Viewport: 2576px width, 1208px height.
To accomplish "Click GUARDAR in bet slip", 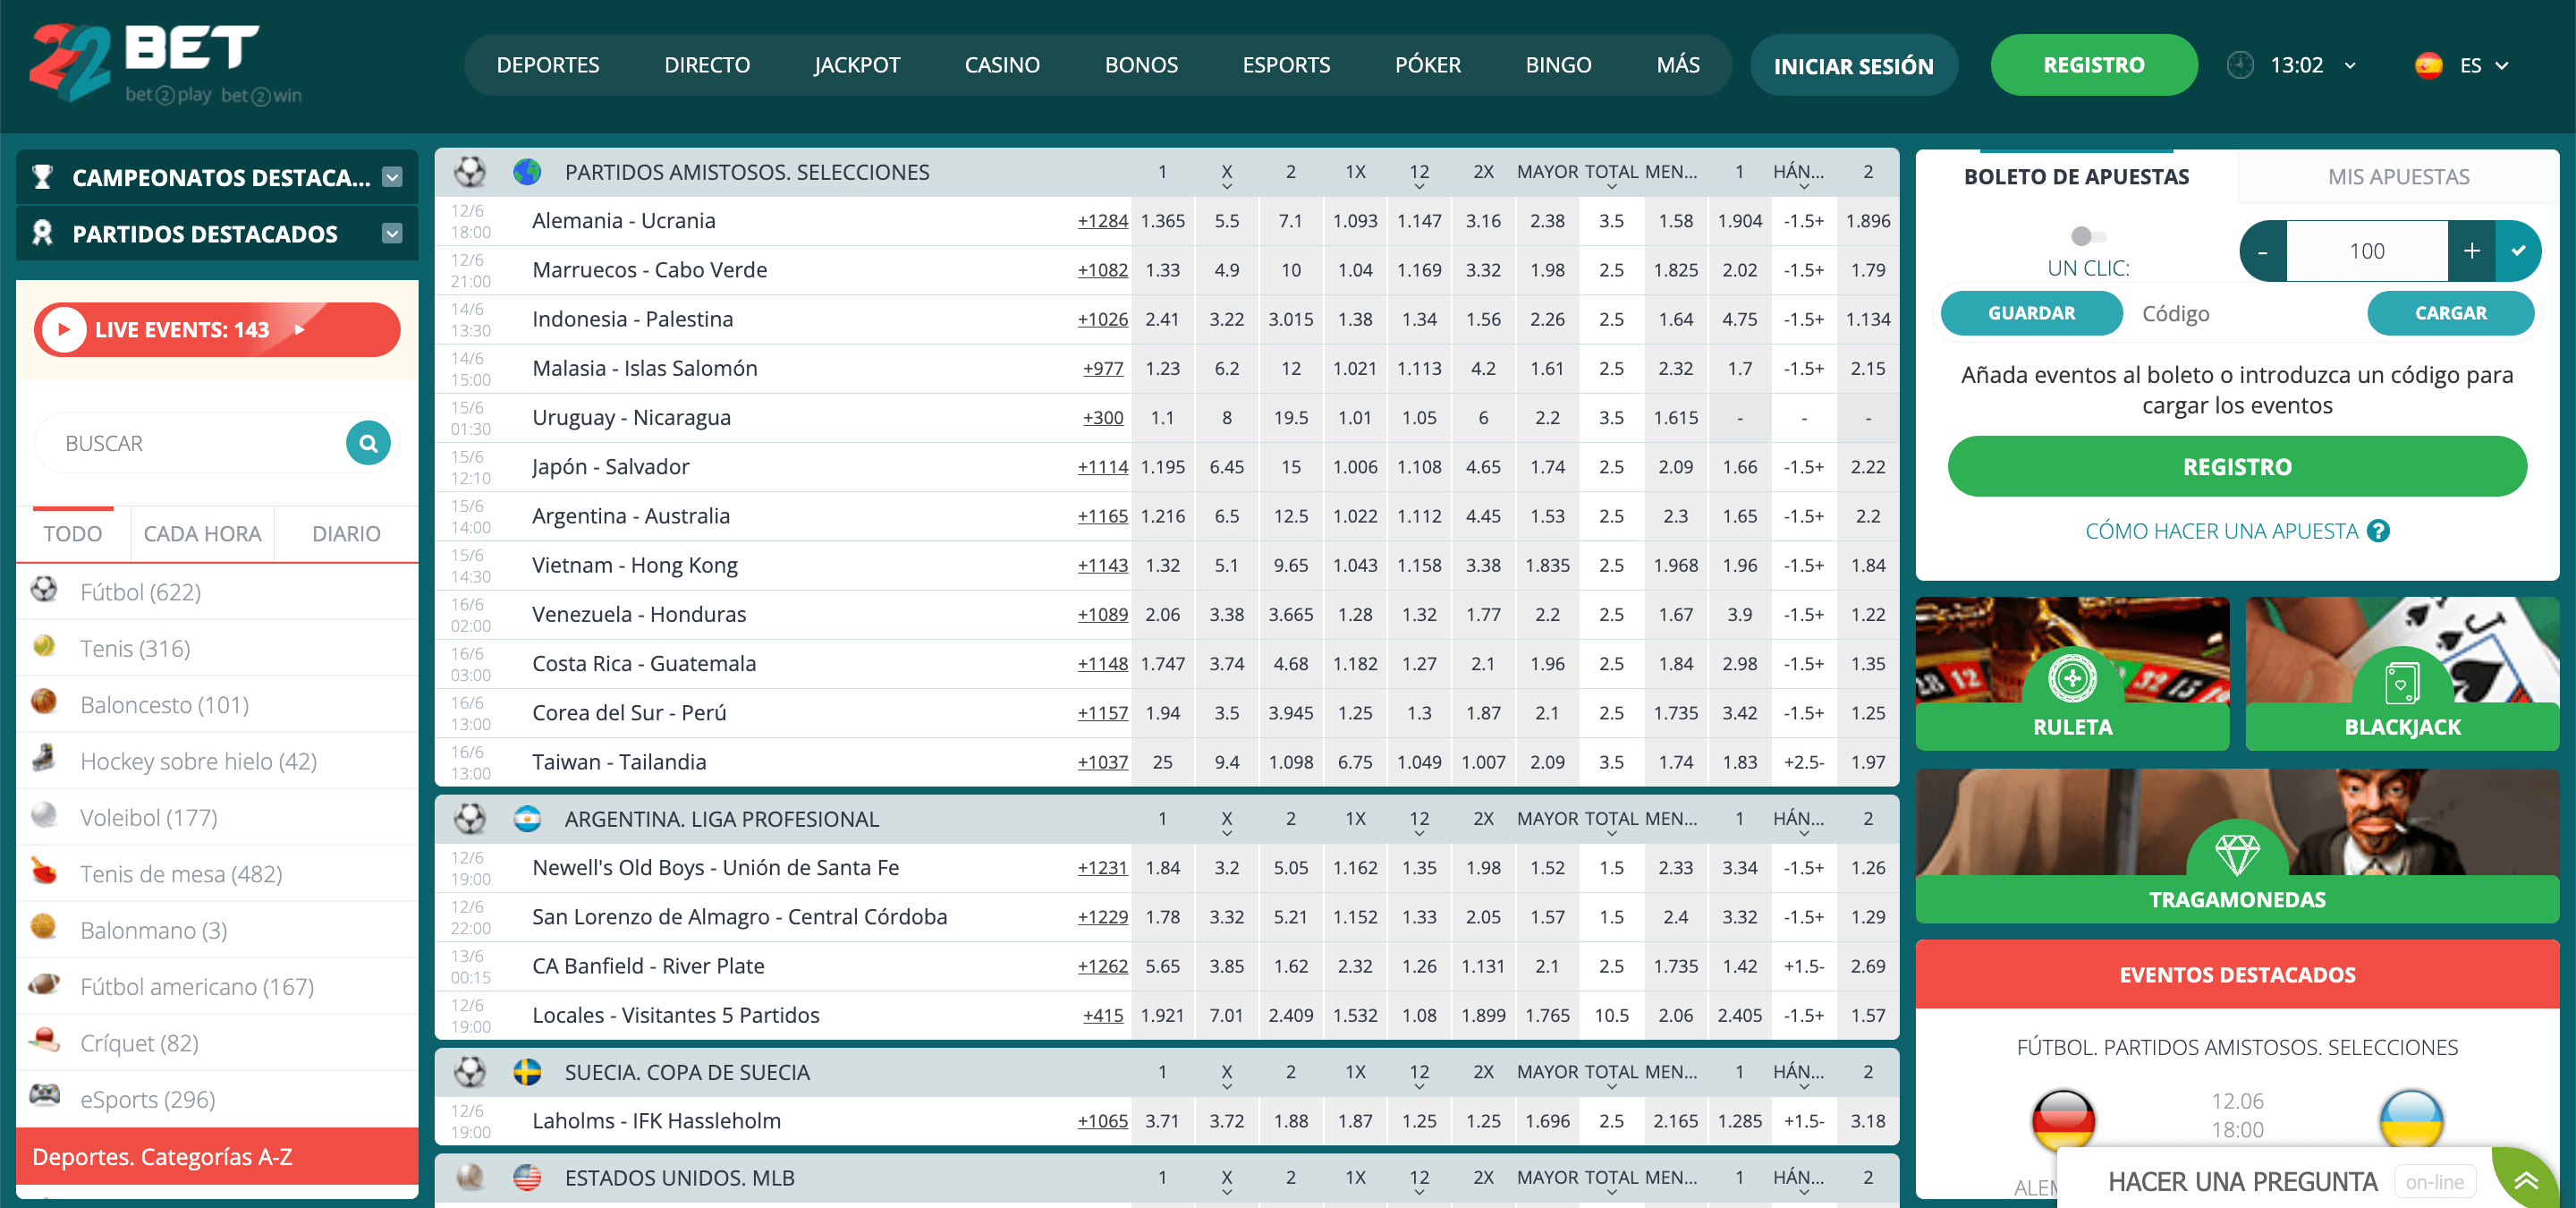I will tap(2030, 313).
